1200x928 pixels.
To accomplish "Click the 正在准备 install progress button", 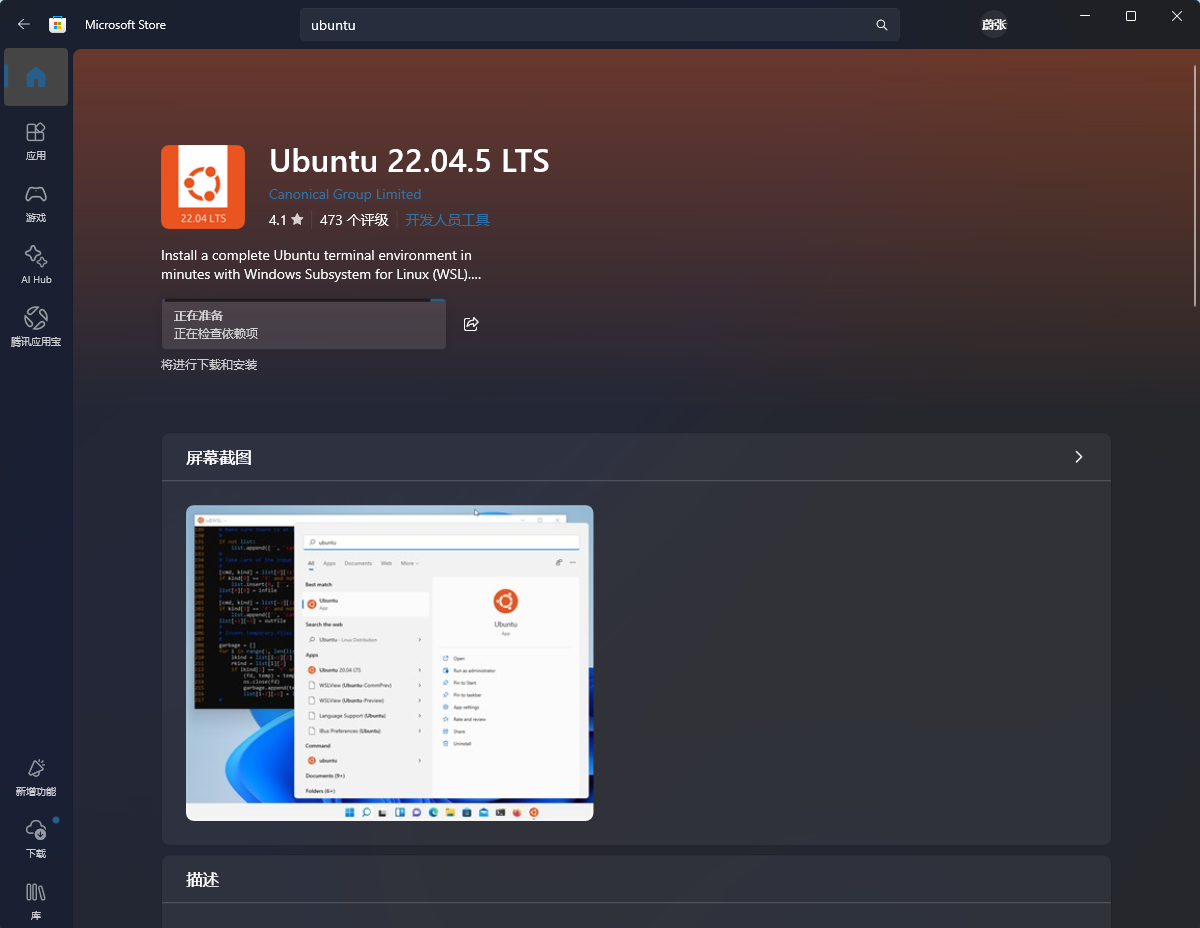I will (x=304, y=324).
